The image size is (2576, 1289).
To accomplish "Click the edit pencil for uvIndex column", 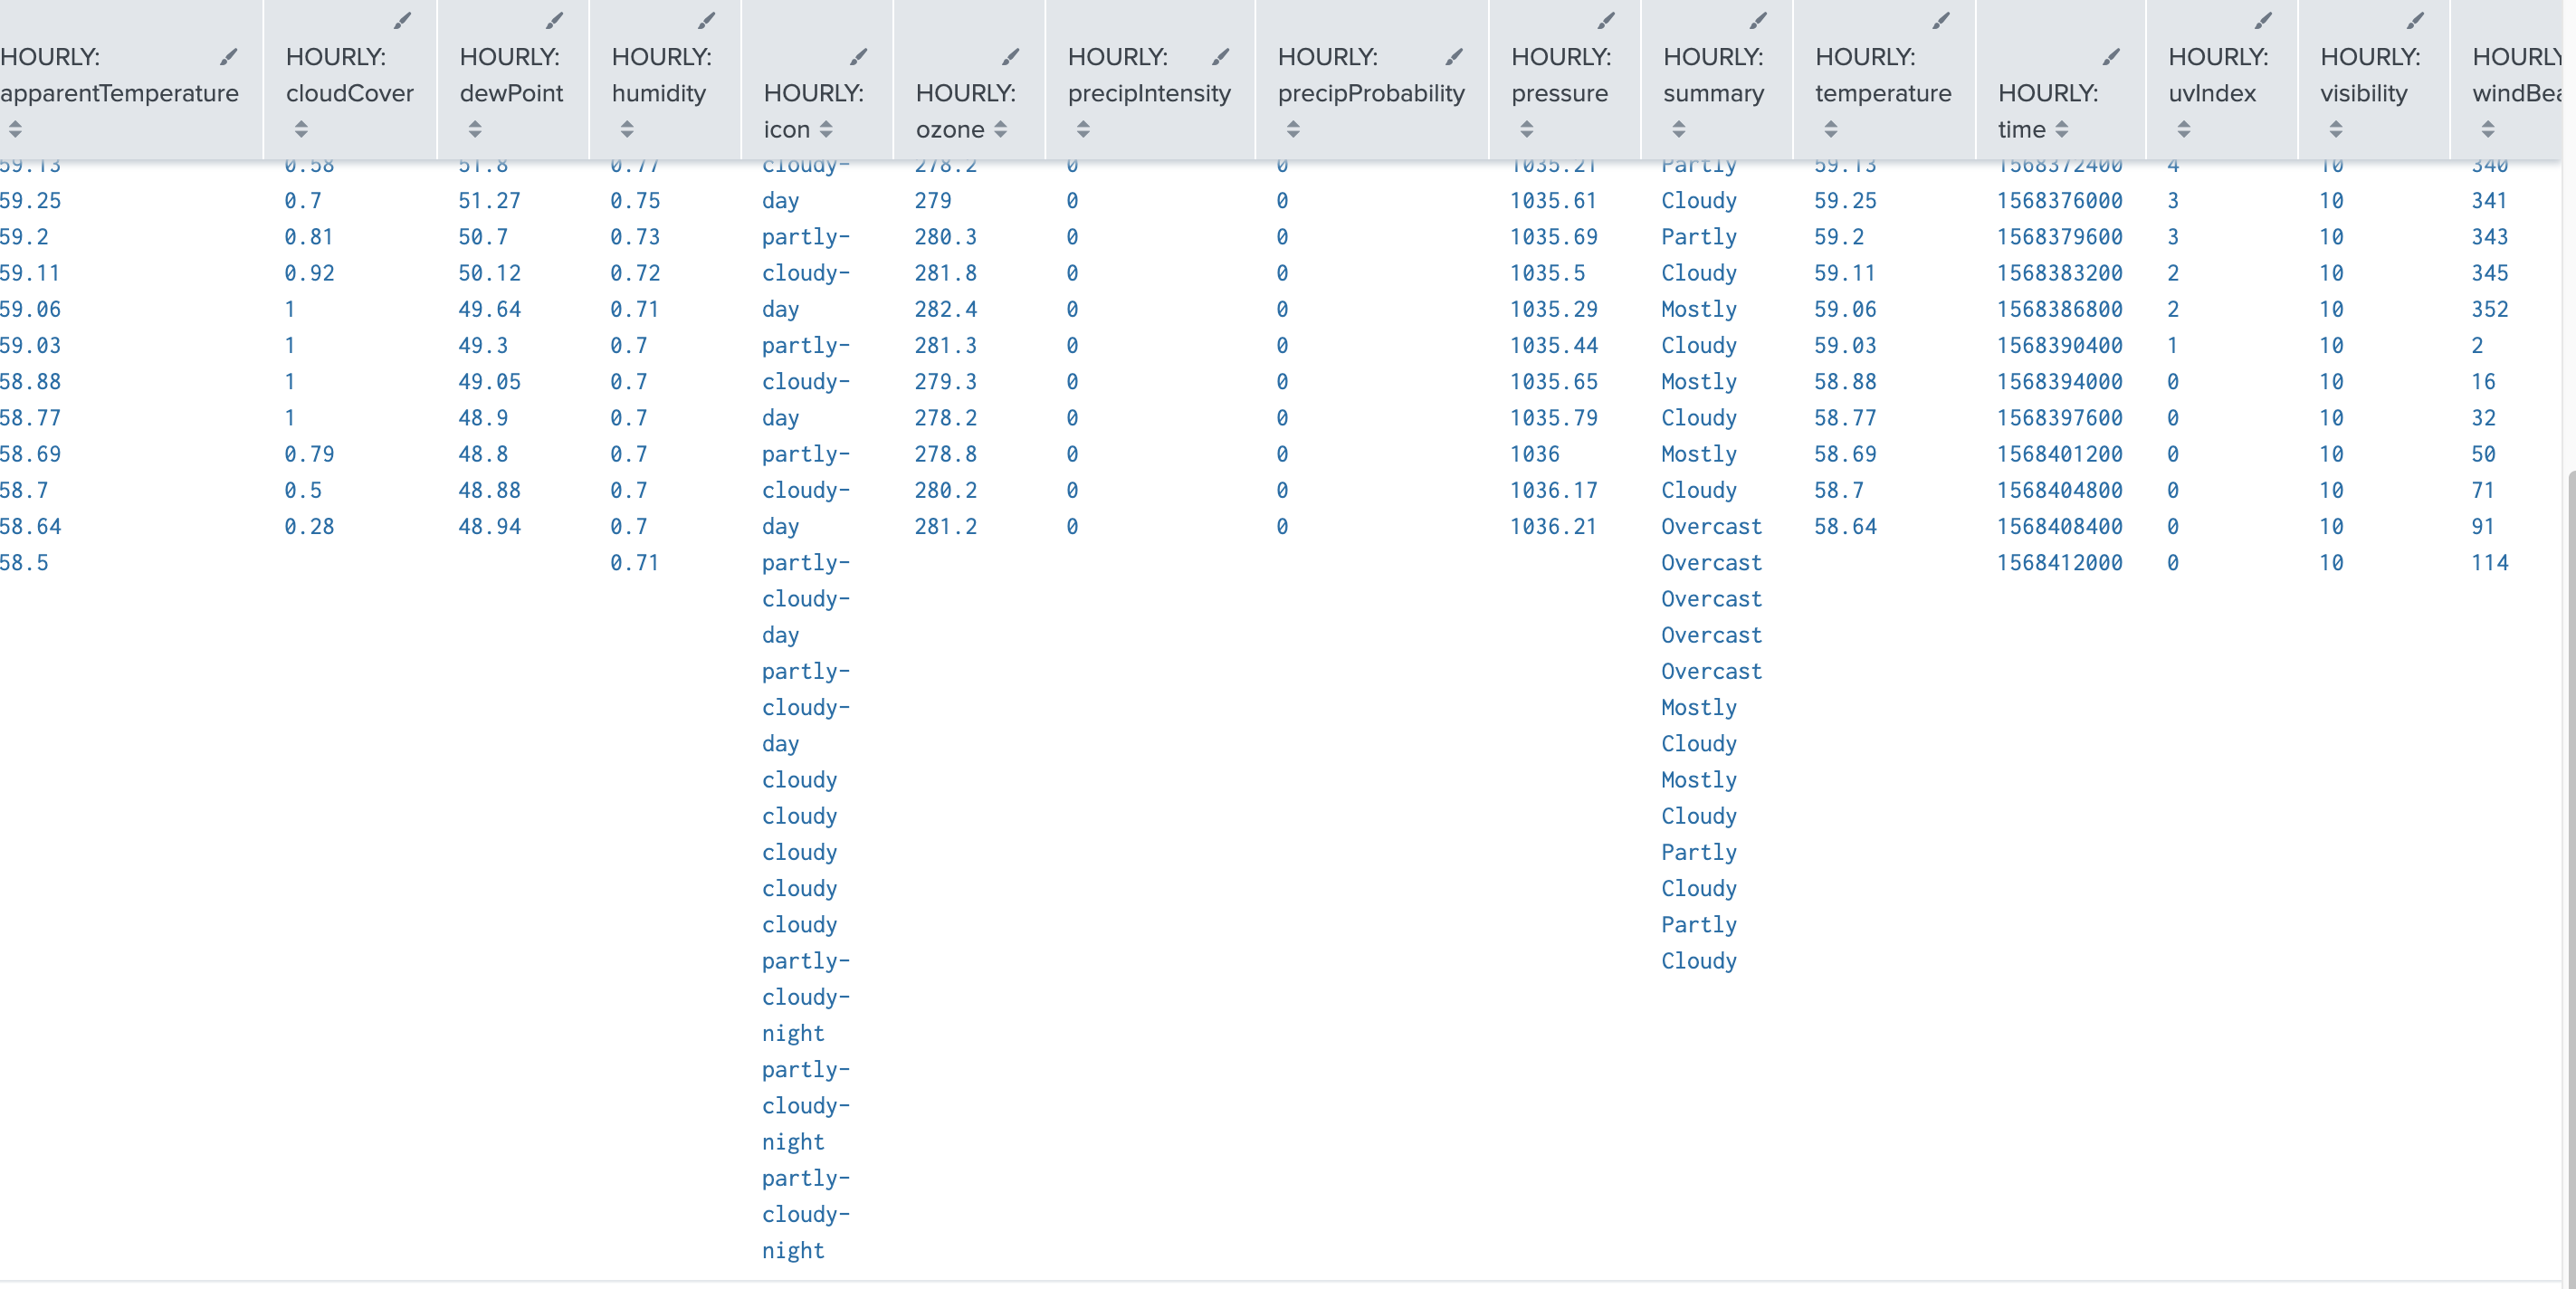I will (2262, 19).
